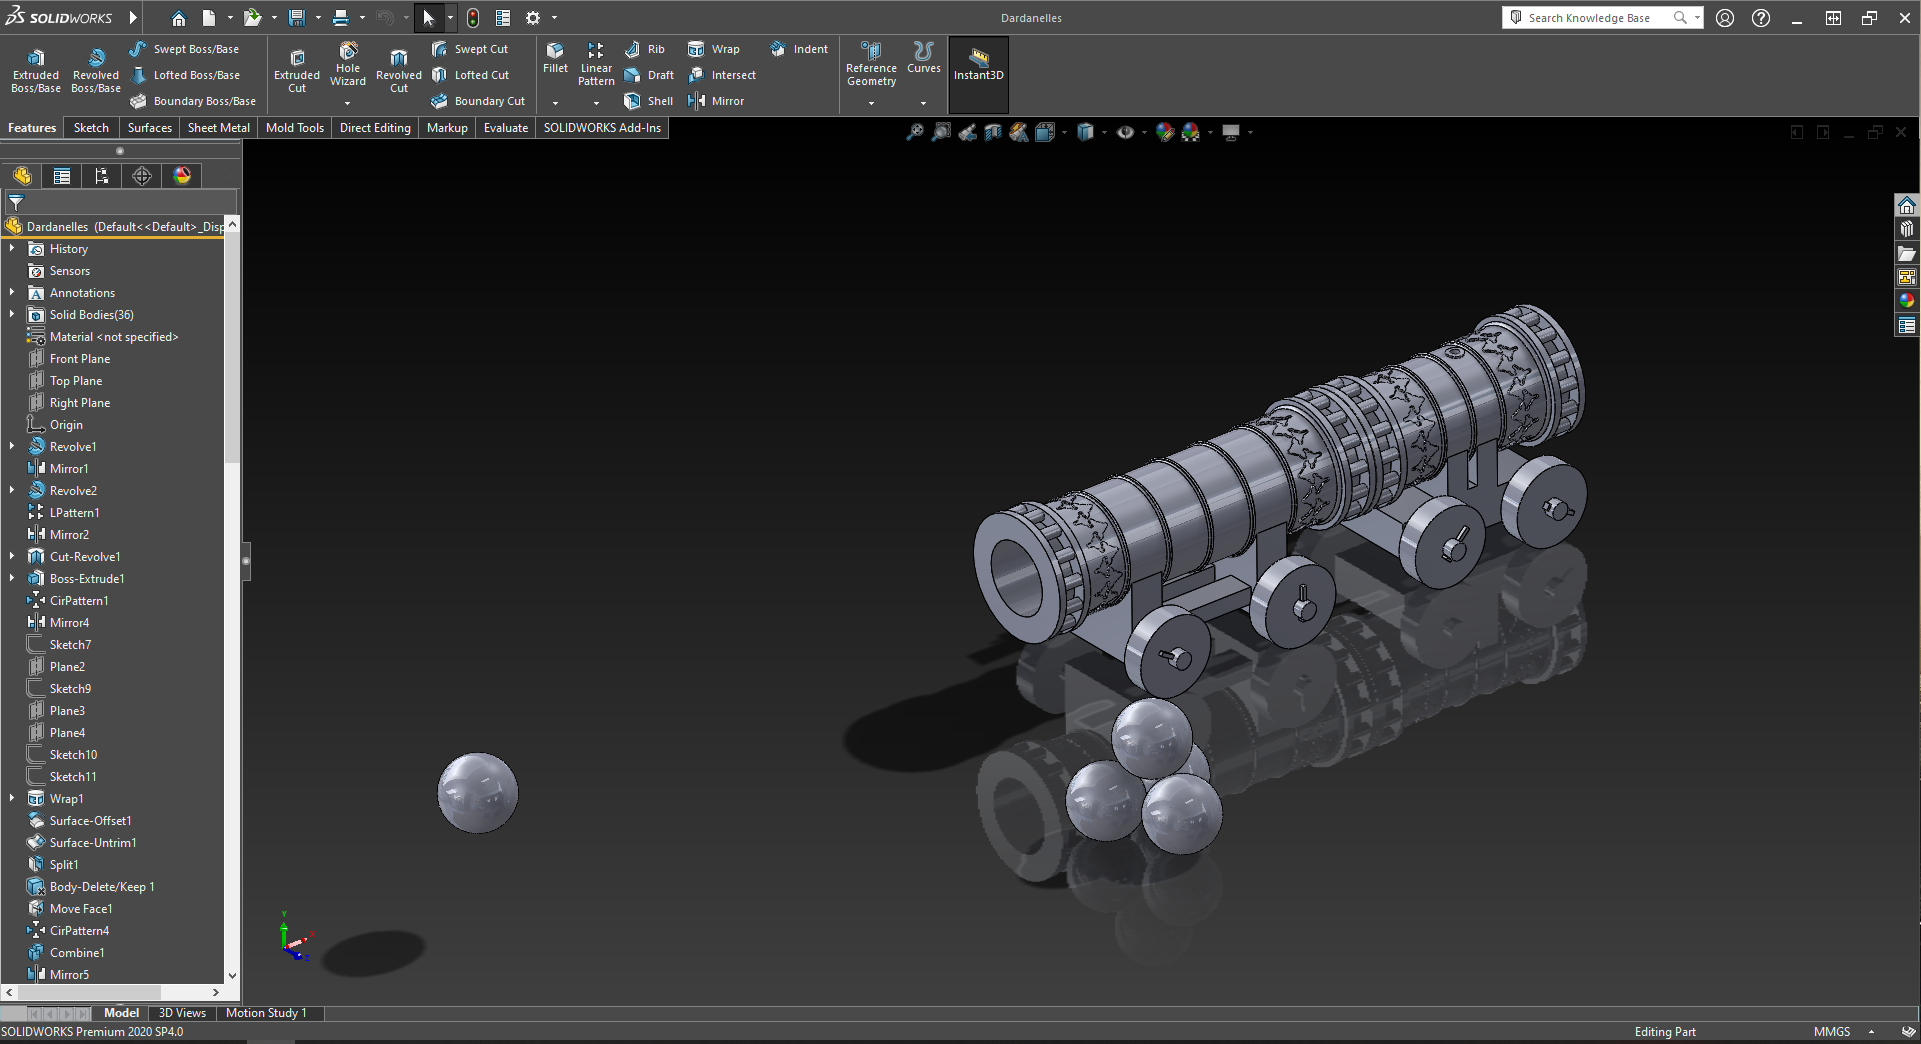Select Surface-Offset1 feature

click(x=90, y=820)
